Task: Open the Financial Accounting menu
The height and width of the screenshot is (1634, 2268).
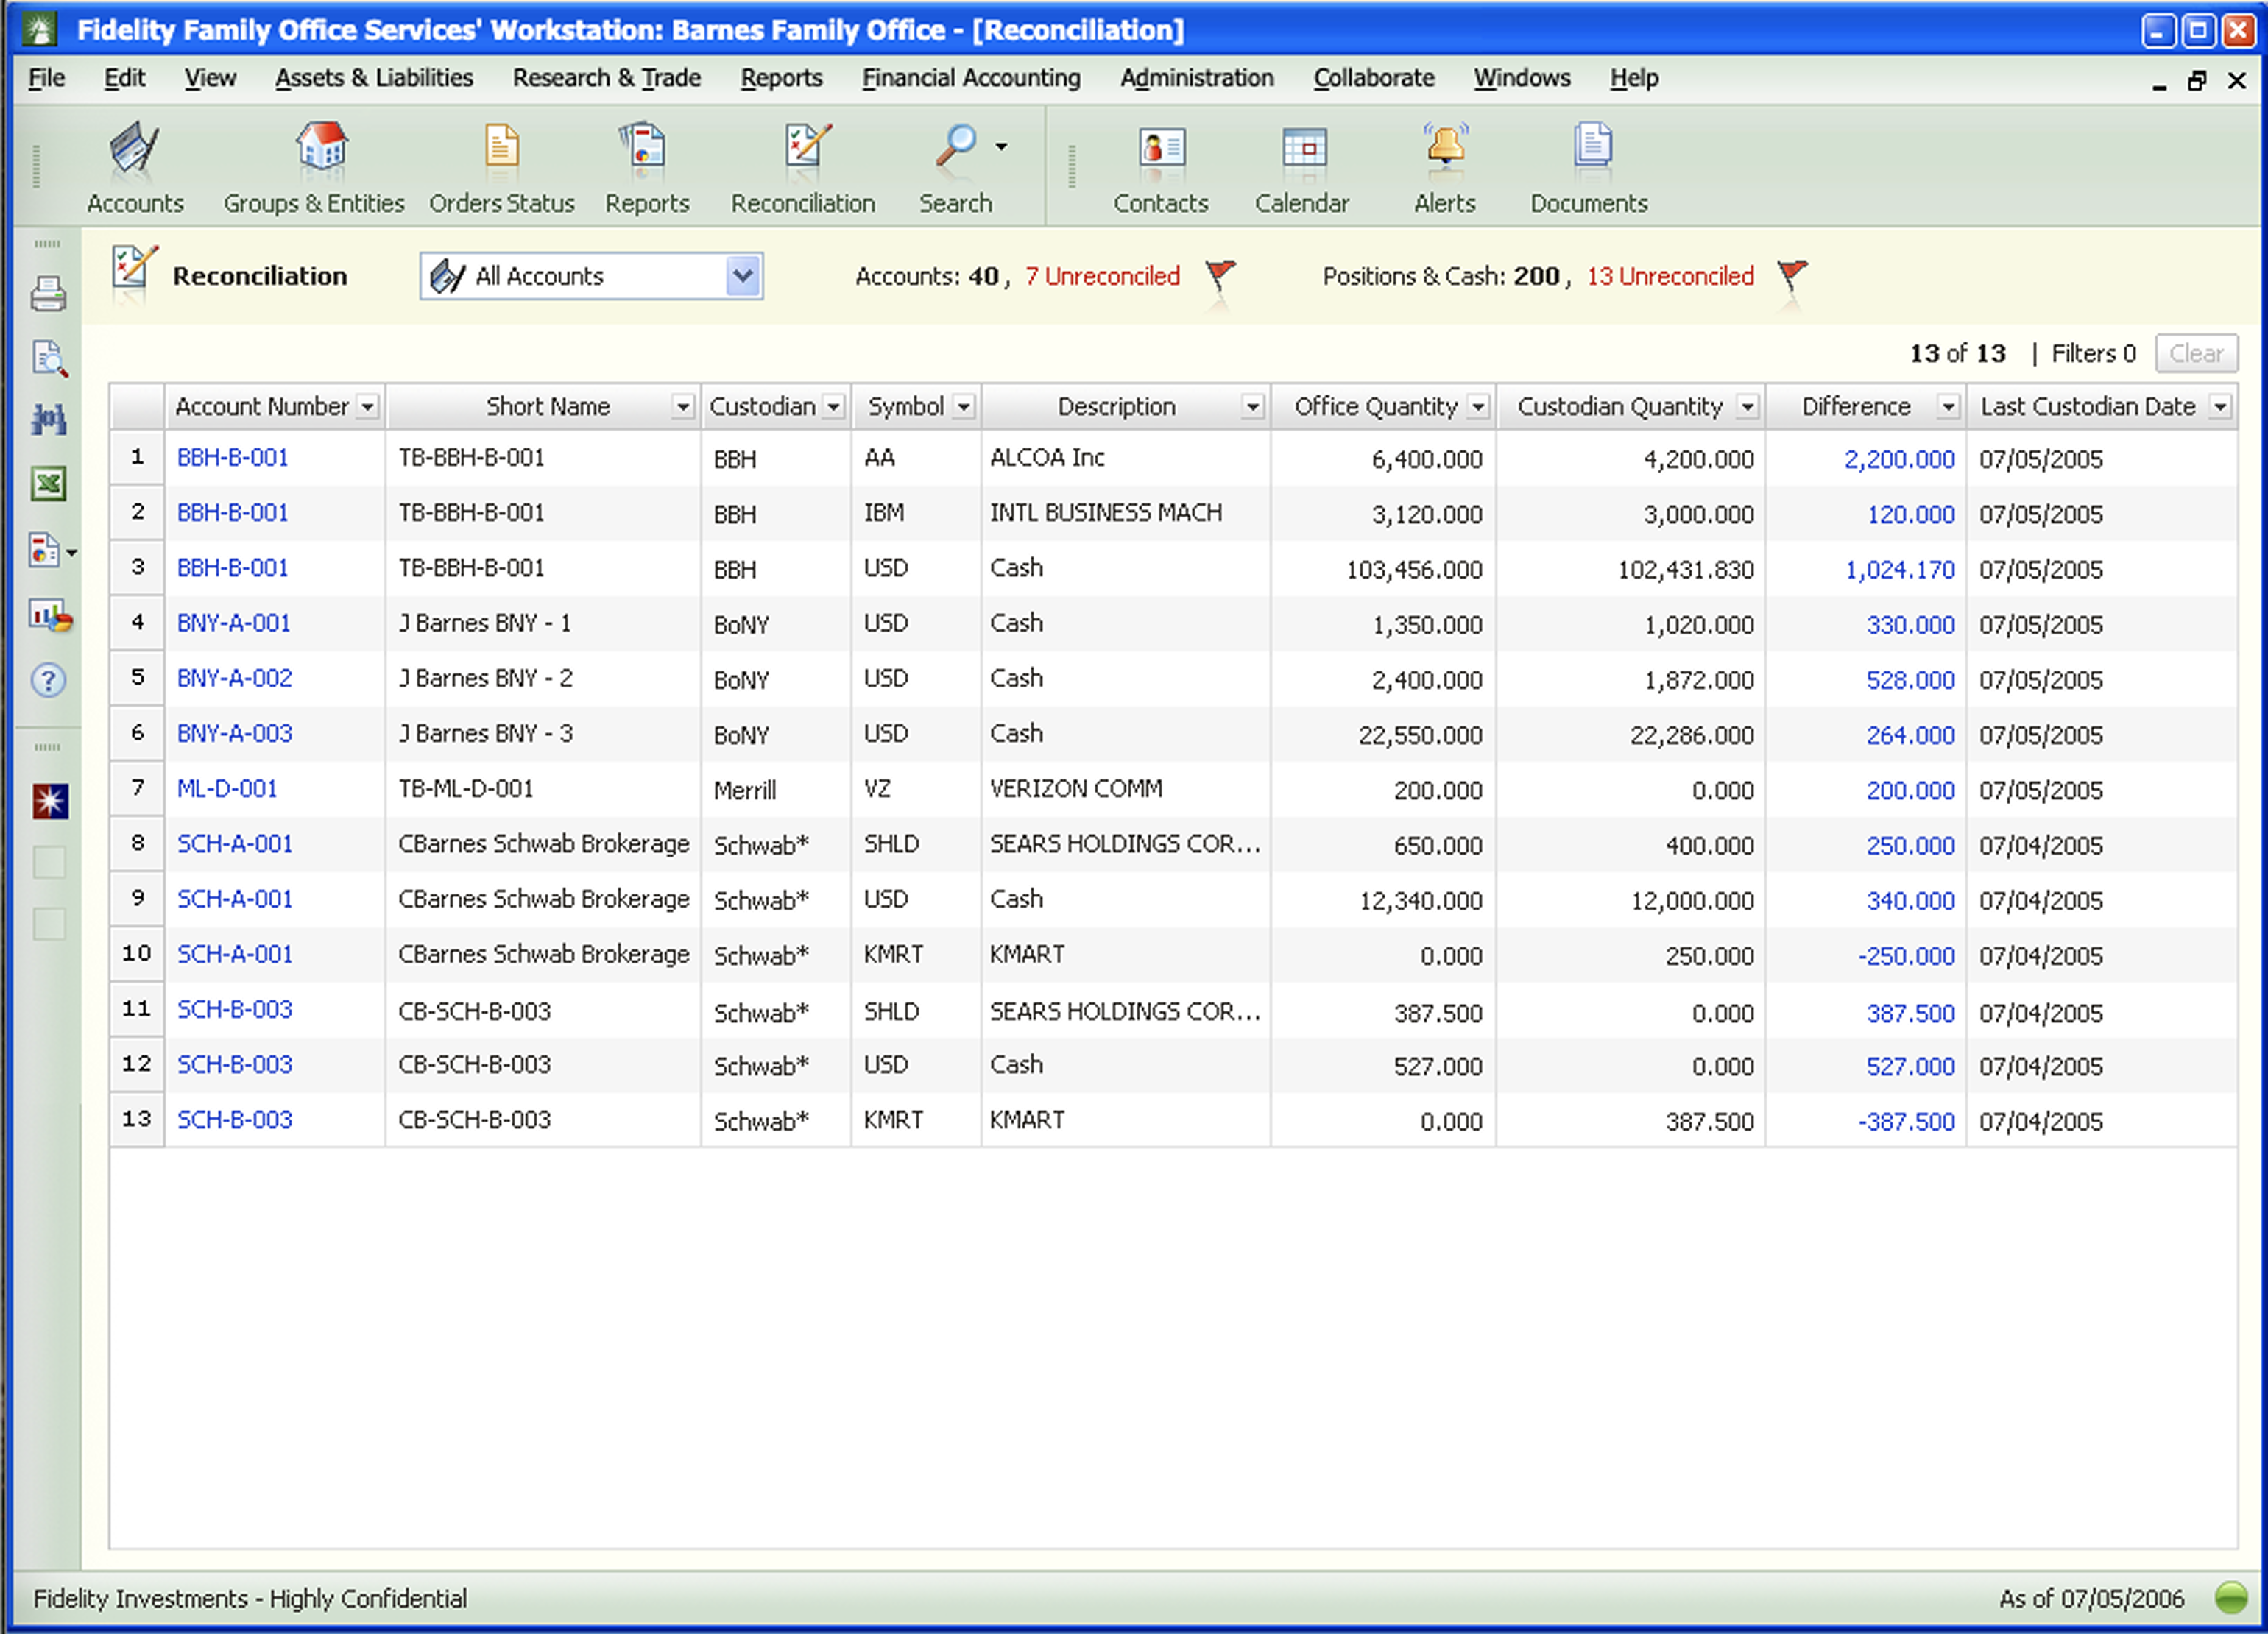Action: coord(970,78)
